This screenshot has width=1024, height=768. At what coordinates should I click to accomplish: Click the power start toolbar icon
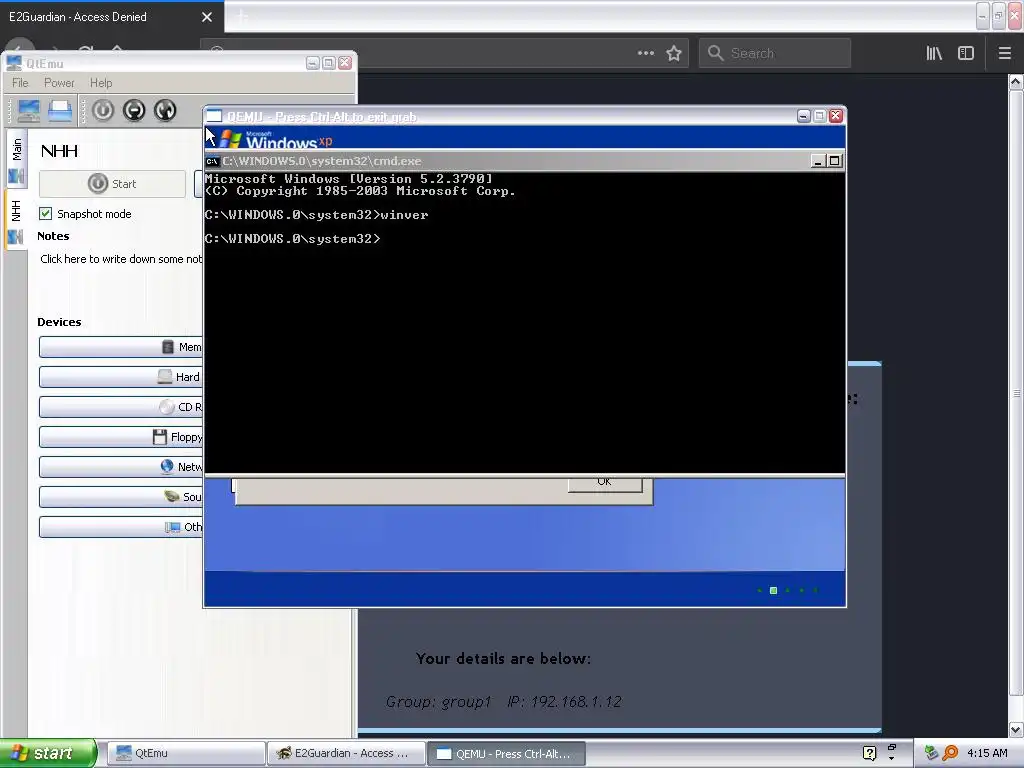103,110
